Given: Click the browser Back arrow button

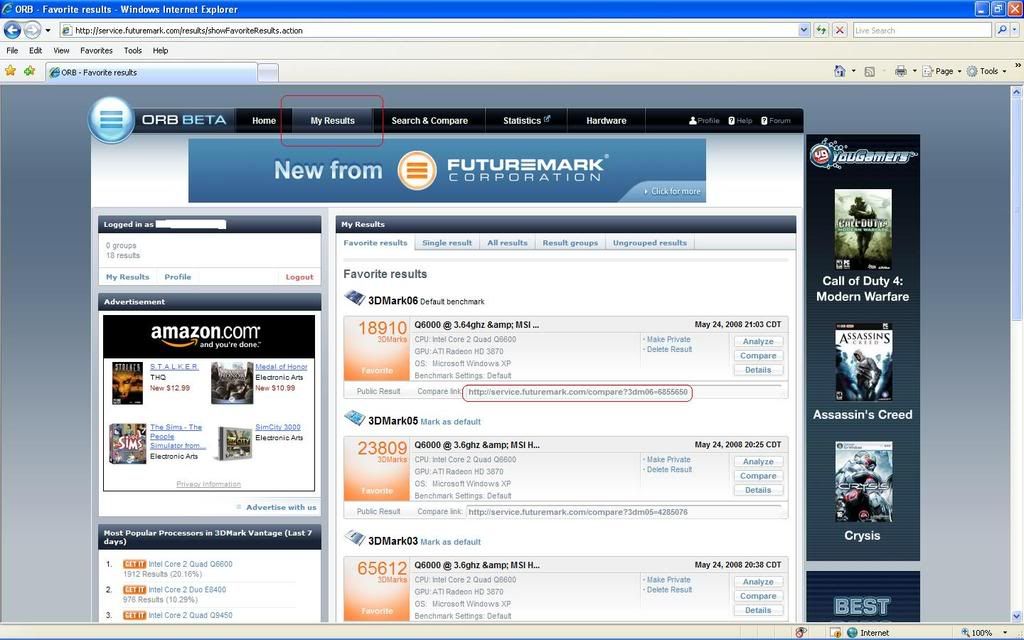Looking at the screenshot, I should (13, 30).
